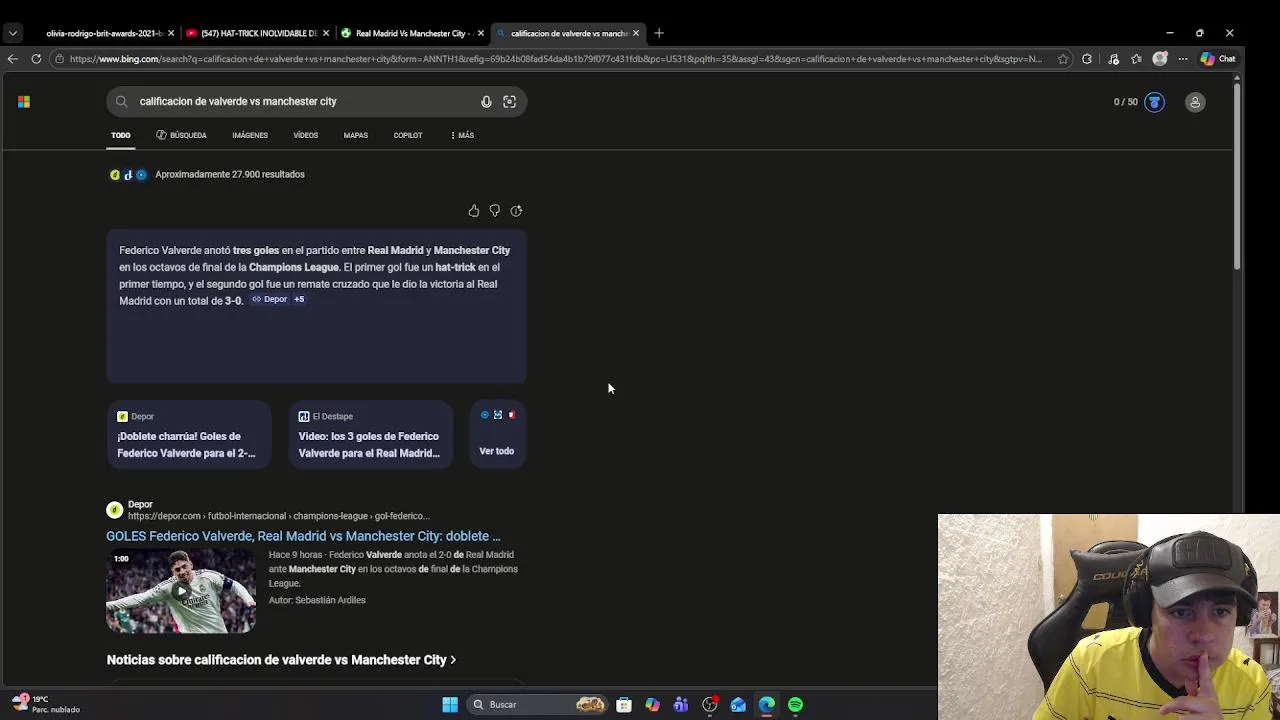Switch to the VÍDEOS tab

[305, 135]
